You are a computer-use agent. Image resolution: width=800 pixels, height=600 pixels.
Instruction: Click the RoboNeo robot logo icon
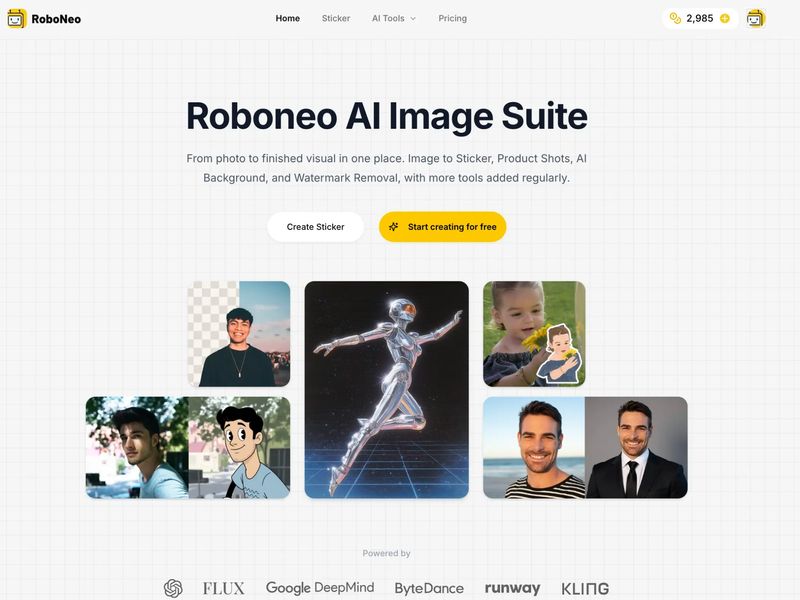[16, 18]
